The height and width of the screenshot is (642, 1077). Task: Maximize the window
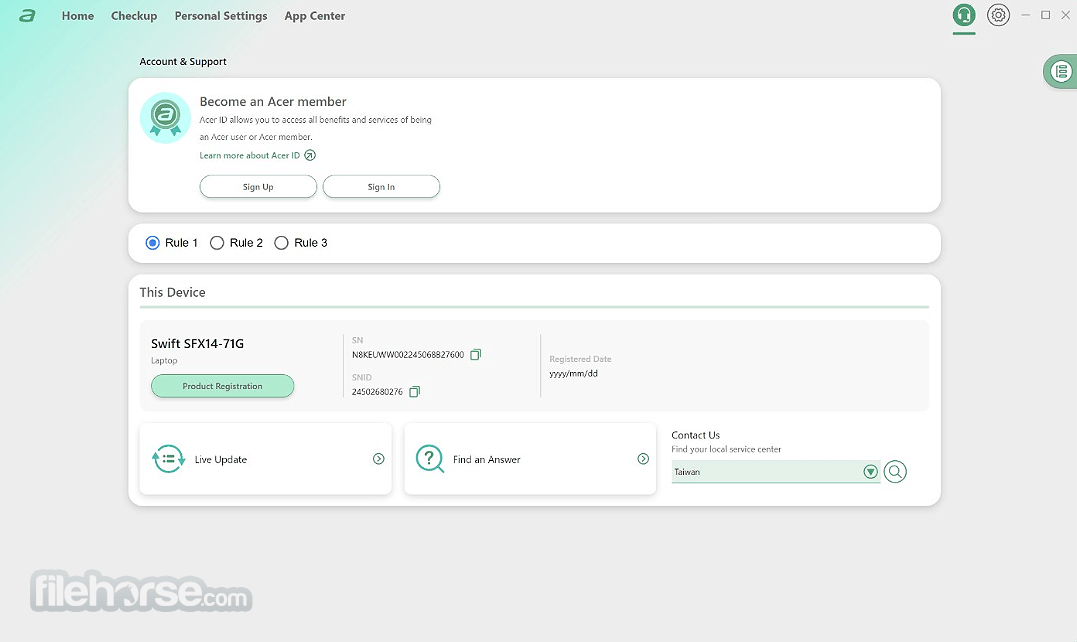click(x=1045, y=15)
